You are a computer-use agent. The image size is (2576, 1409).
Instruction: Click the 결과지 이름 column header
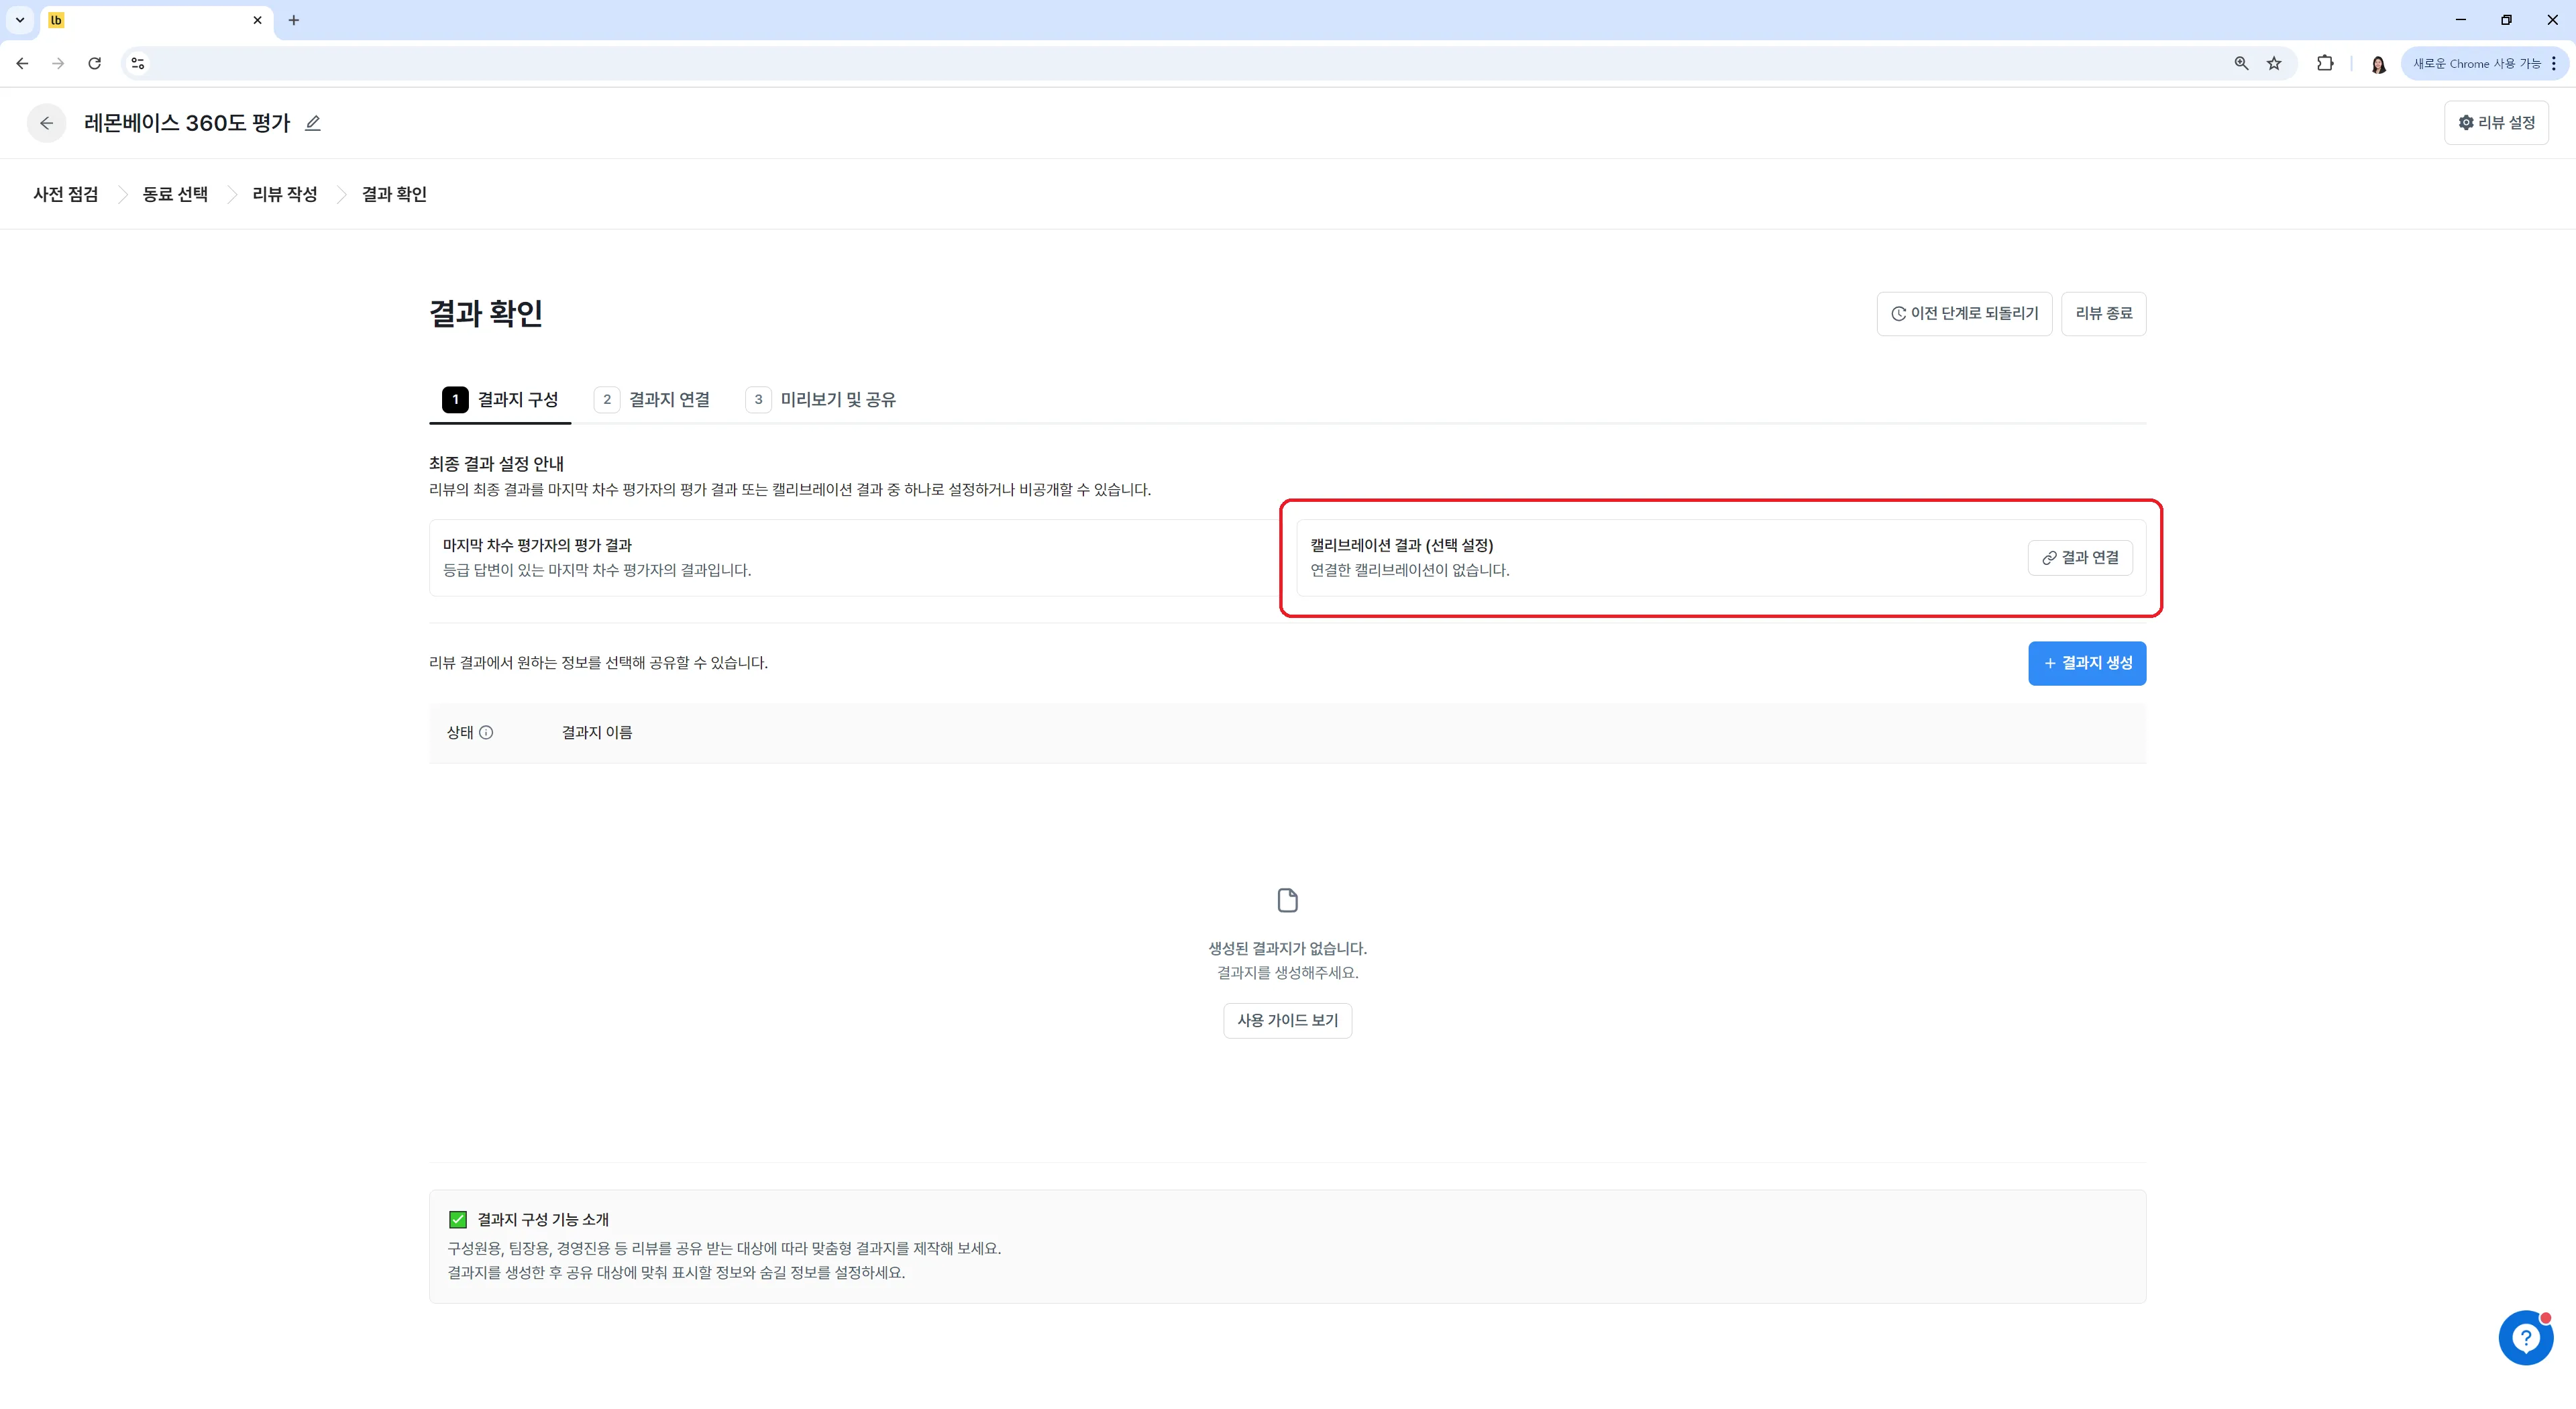[x=597, y=733]
